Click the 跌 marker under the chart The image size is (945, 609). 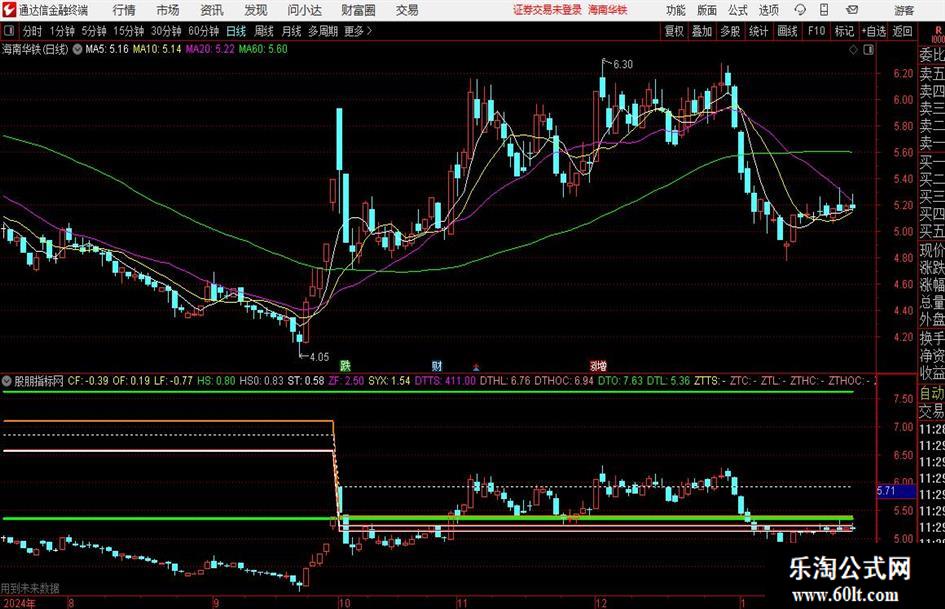pyautogui.click(x=345, y=365)
